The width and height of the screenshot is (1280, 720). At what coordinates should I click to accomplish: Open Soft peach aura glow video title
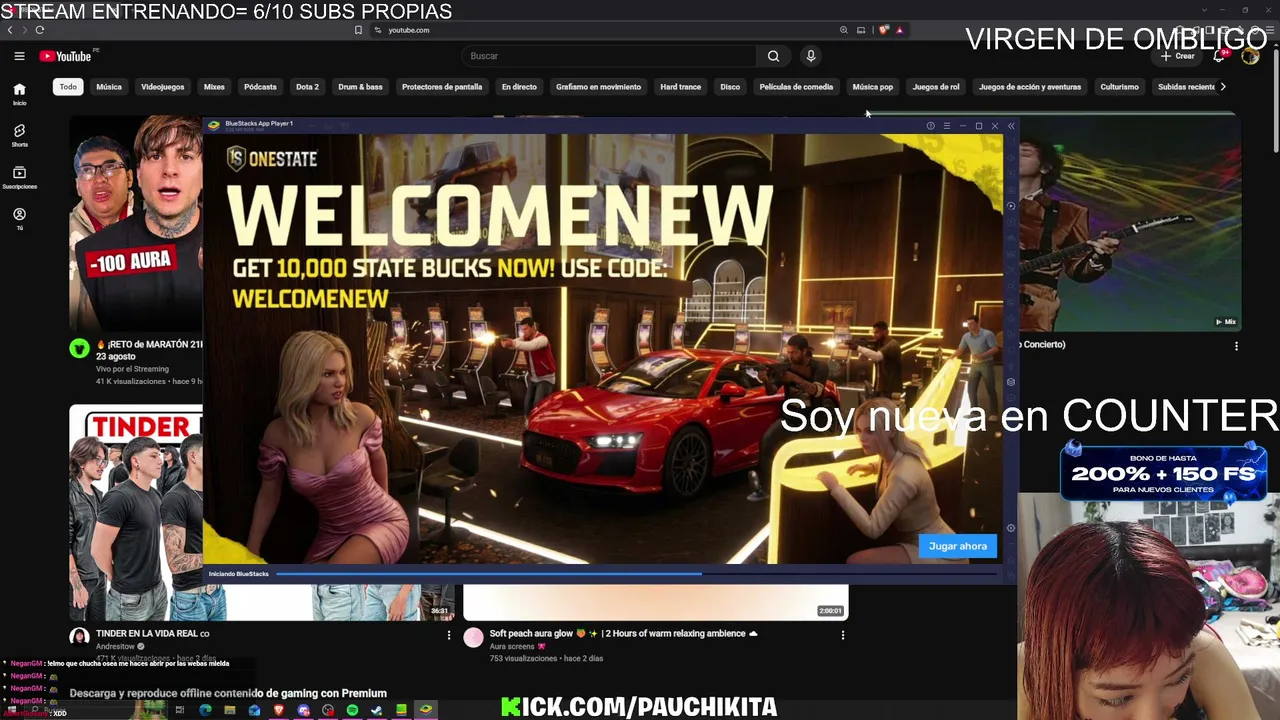[623, 634]
